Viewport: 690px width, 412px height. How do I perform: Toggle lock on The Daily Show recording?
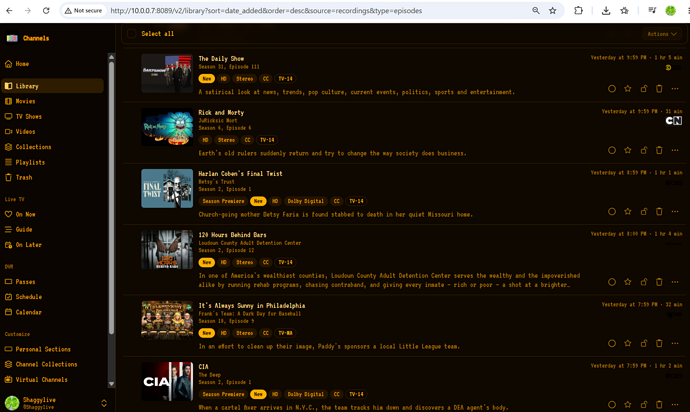coord(643,89)
